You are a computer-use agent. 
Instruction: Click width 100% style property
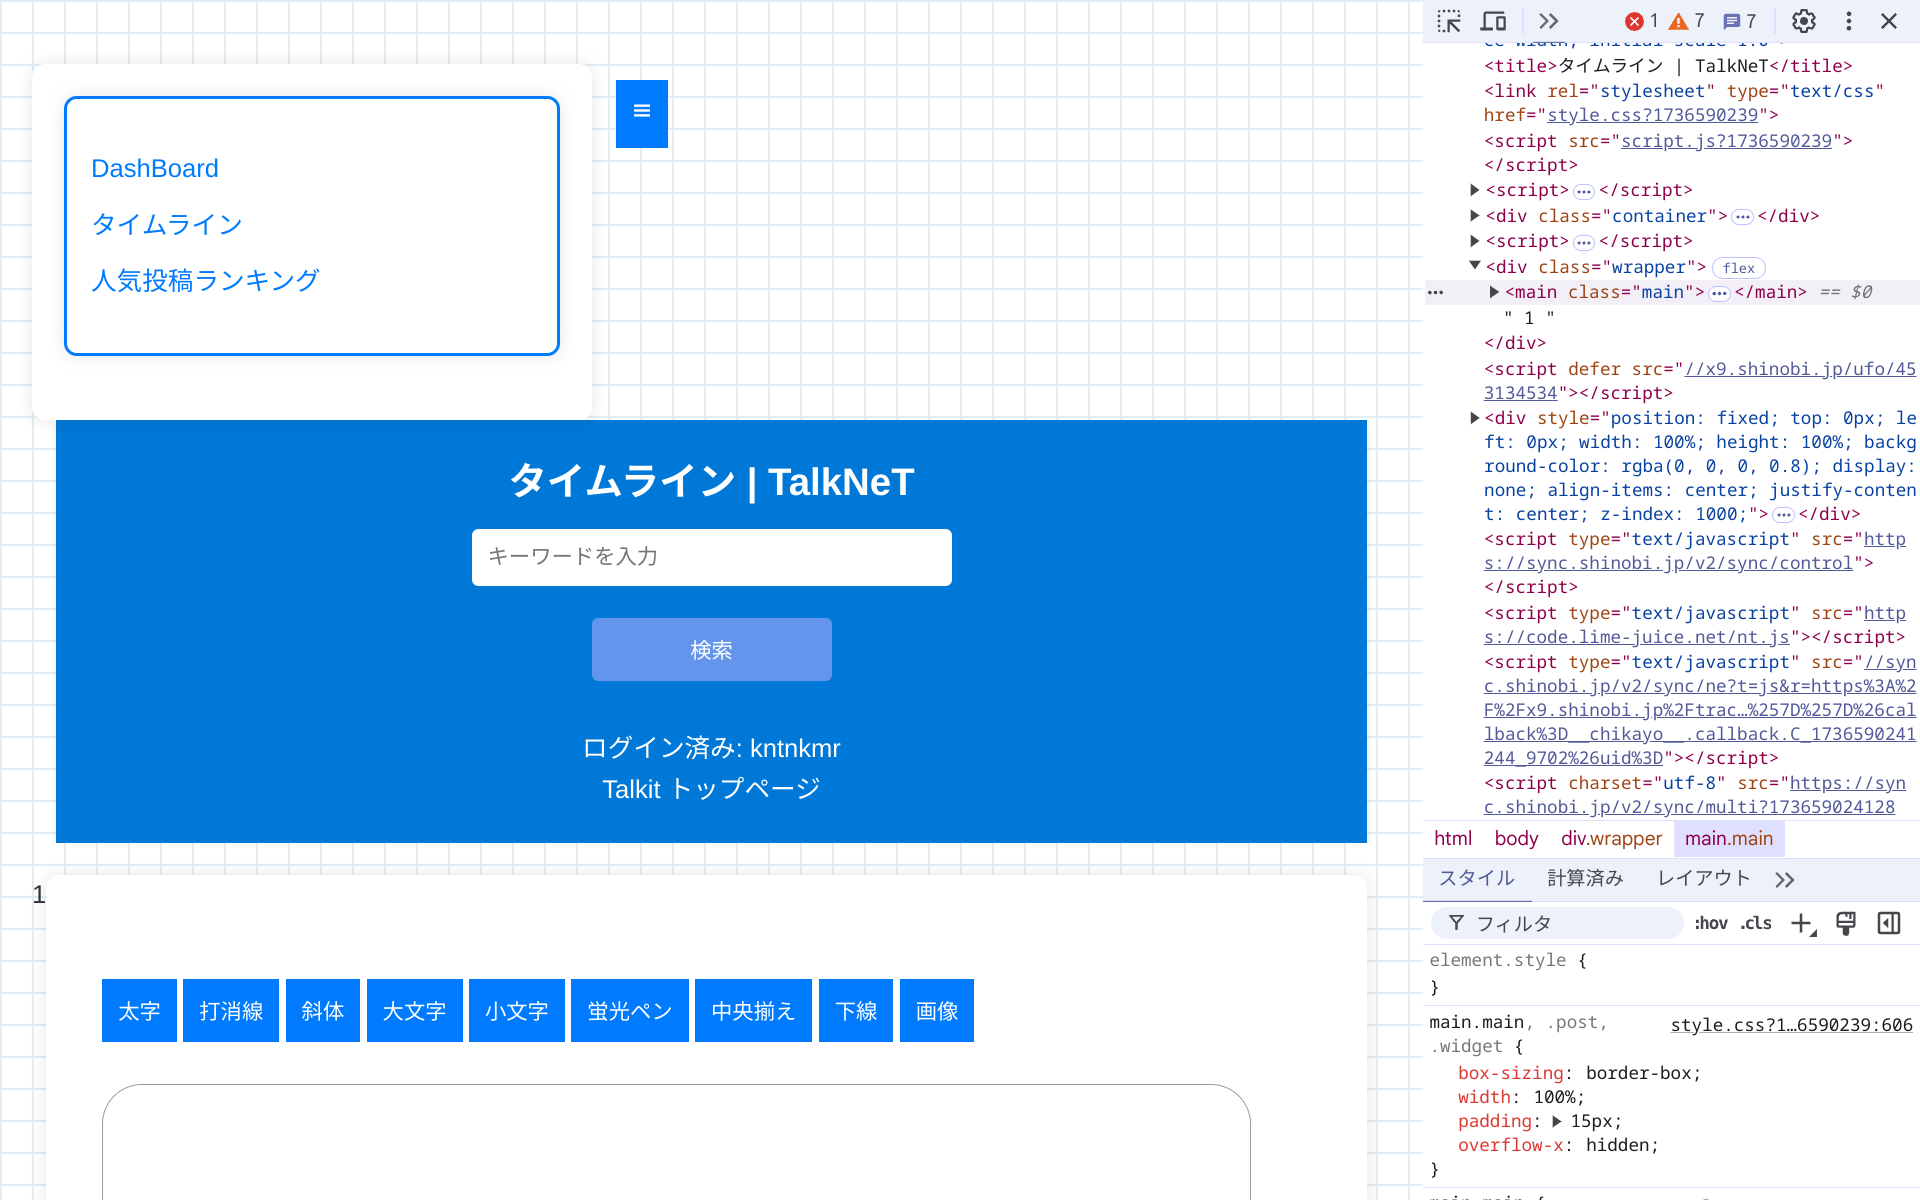pyautogui.click(x=1521, y=1097)
